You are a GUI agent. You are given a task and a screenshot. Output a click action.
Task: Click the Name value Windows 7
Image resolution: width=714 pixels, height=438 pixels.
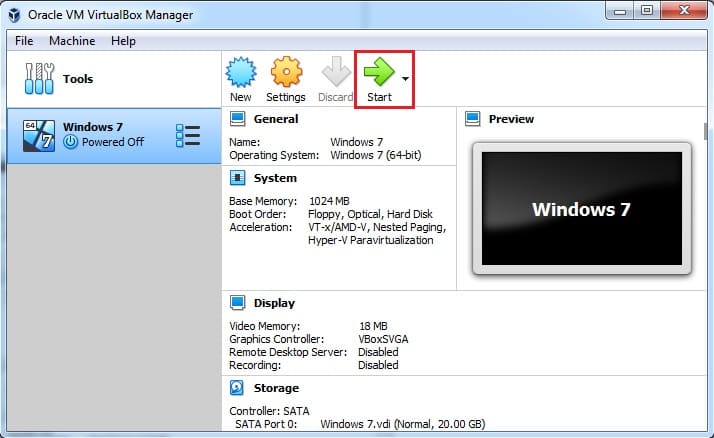tap(357, 142)
